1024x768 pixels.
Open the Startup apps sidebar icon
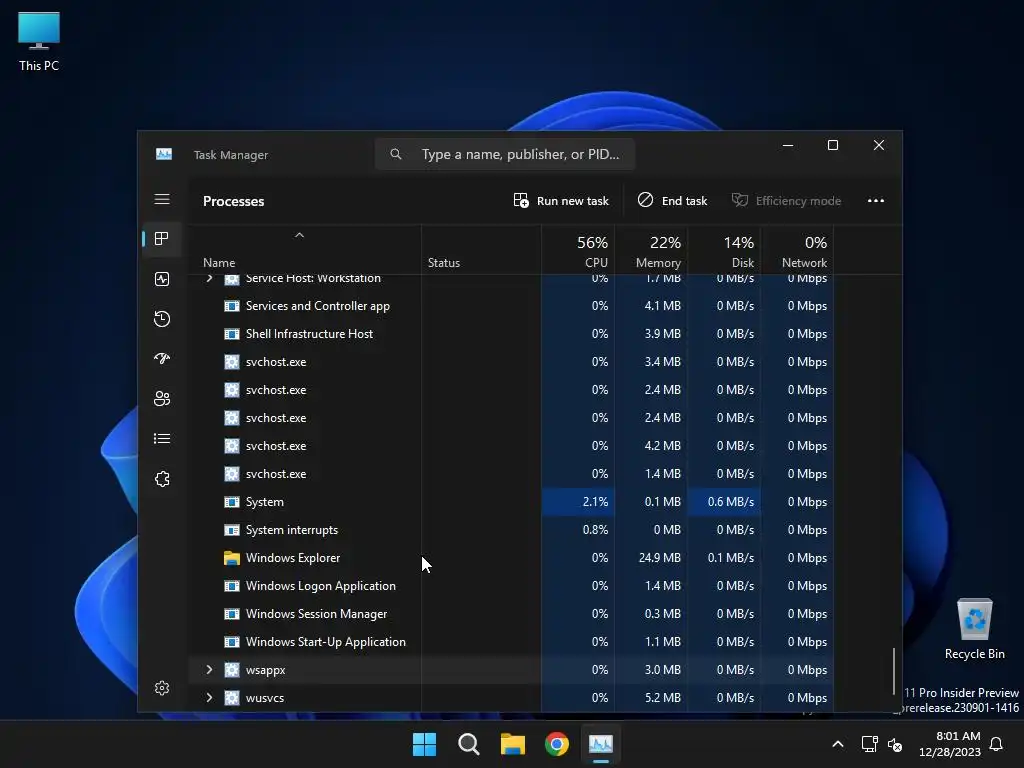point(162,359)
